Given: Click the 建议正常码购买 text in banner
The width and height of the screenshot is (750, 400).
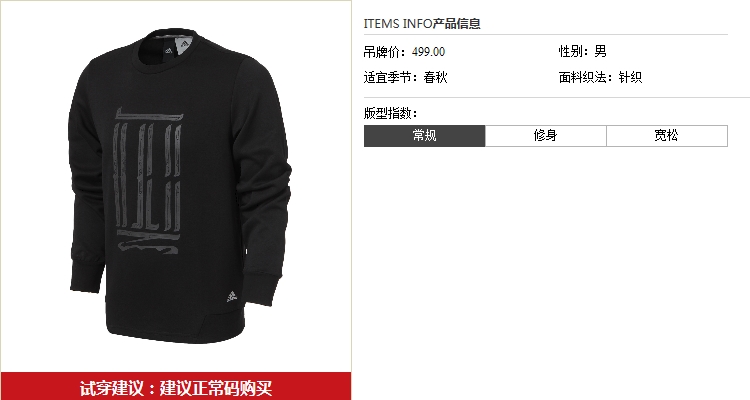Looking at the screenshot, I should [216, 388].
